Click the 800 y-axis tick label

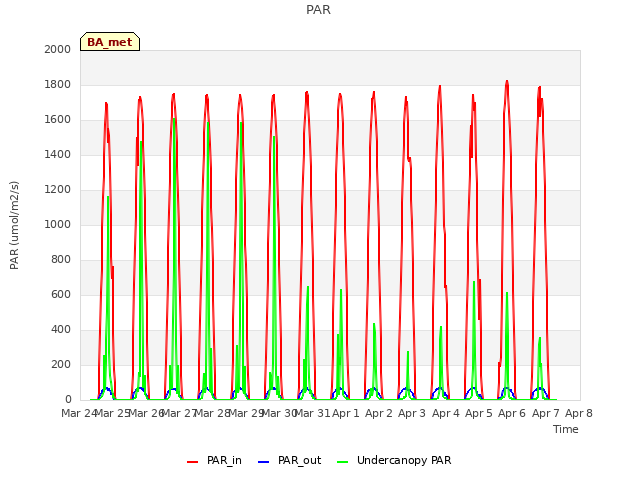pos(61,260)
